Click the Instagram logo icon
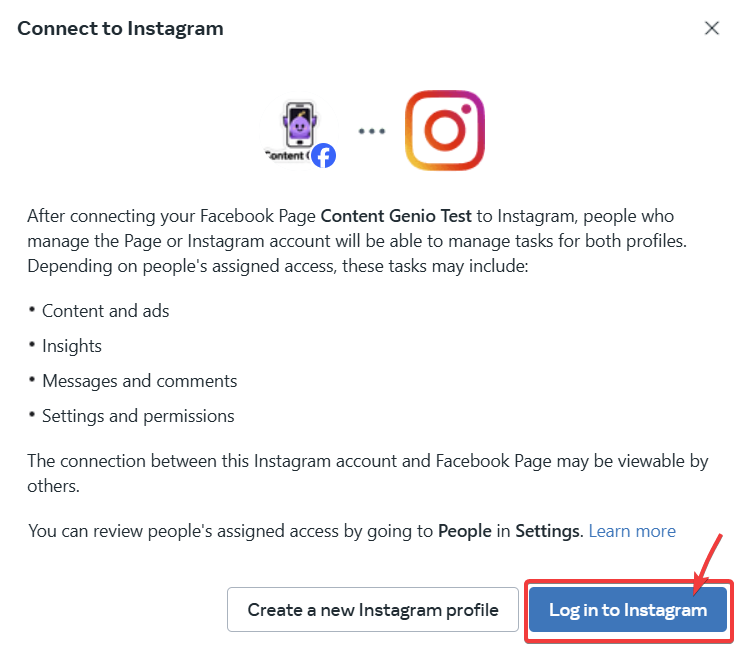This screenshot has width=740, height=648. tap(445, 131)
